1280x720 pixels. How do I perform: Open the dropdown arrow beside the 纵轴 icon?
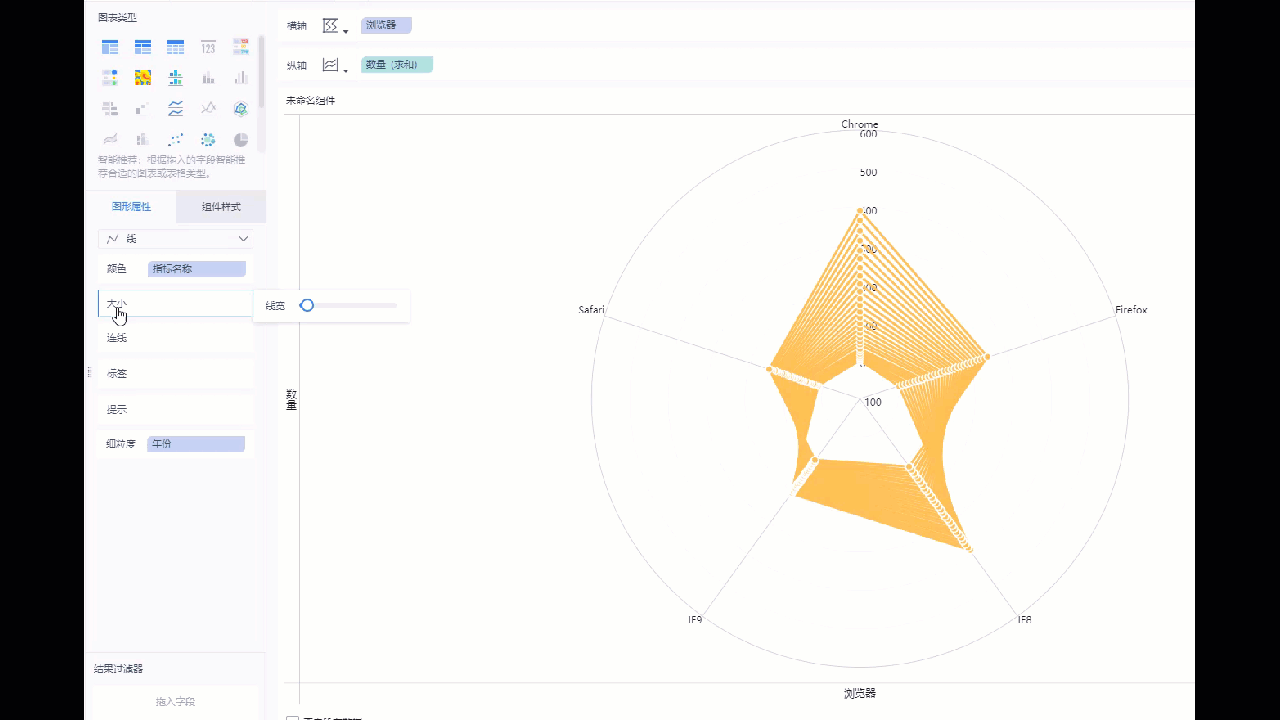346,70
